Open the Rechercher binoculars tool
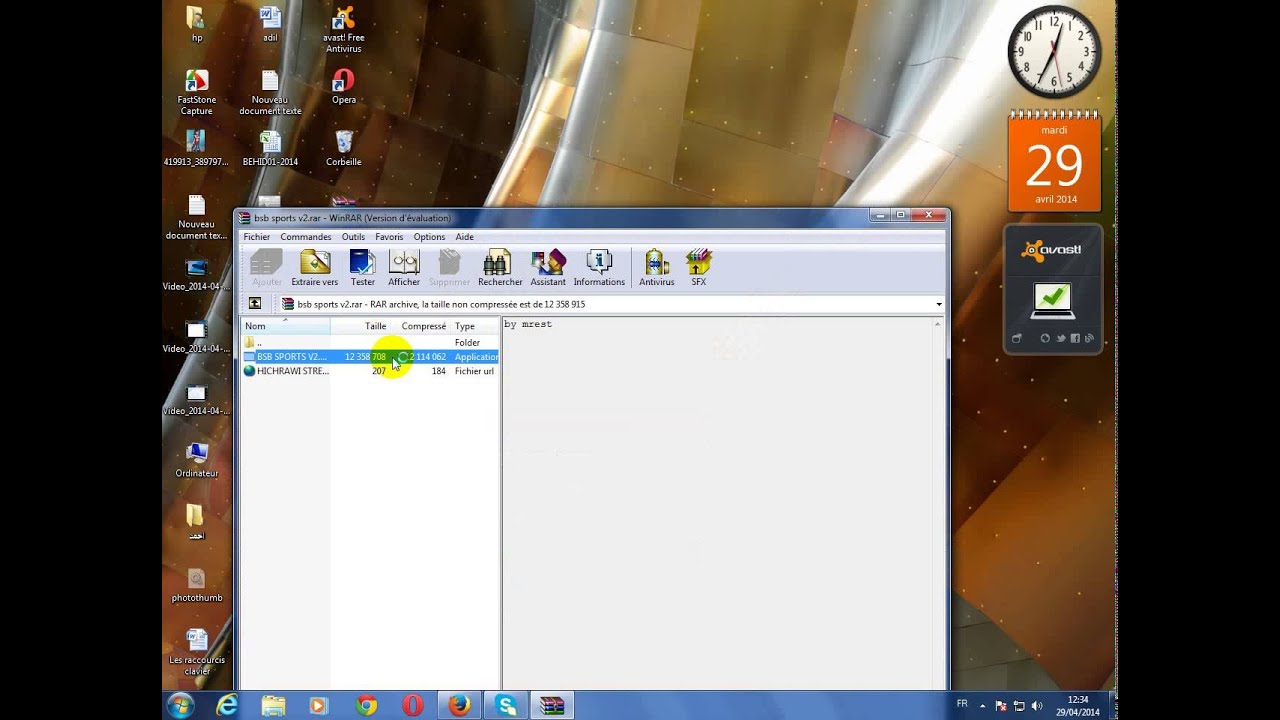This screenshot has width=1280, height=720. click(500, 268)
